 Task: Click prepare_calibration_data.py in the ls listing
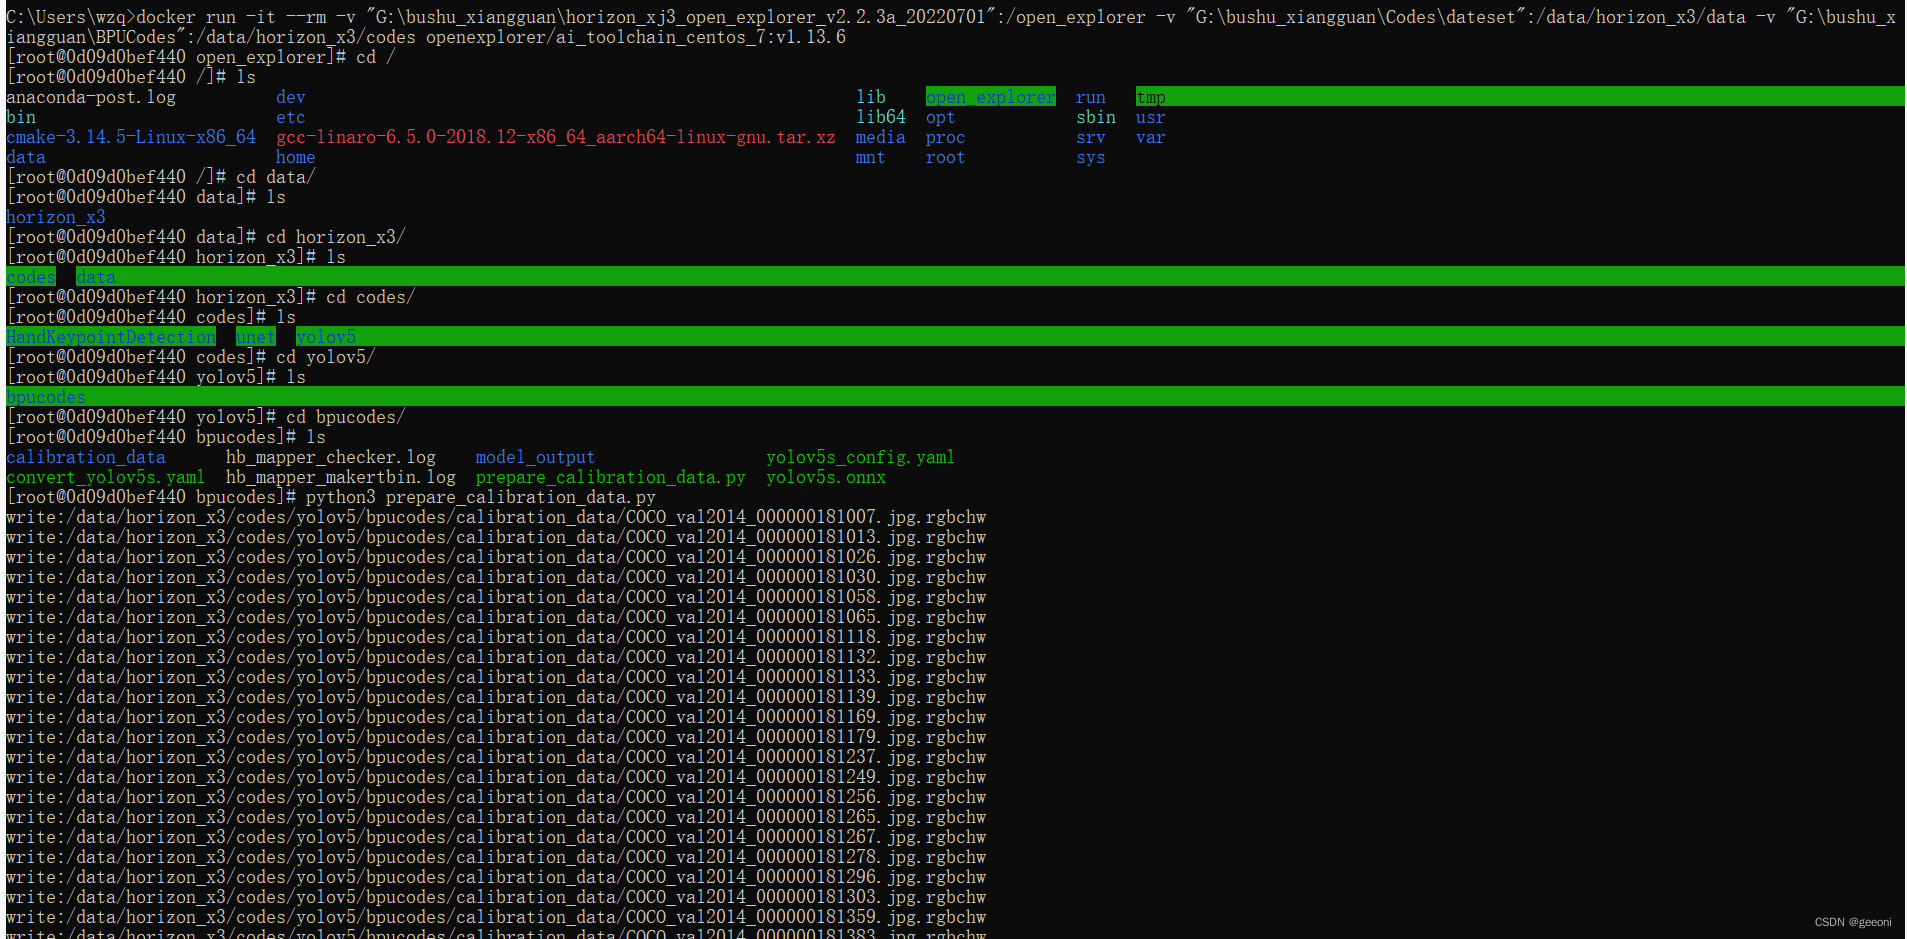(x=611, y=477)
